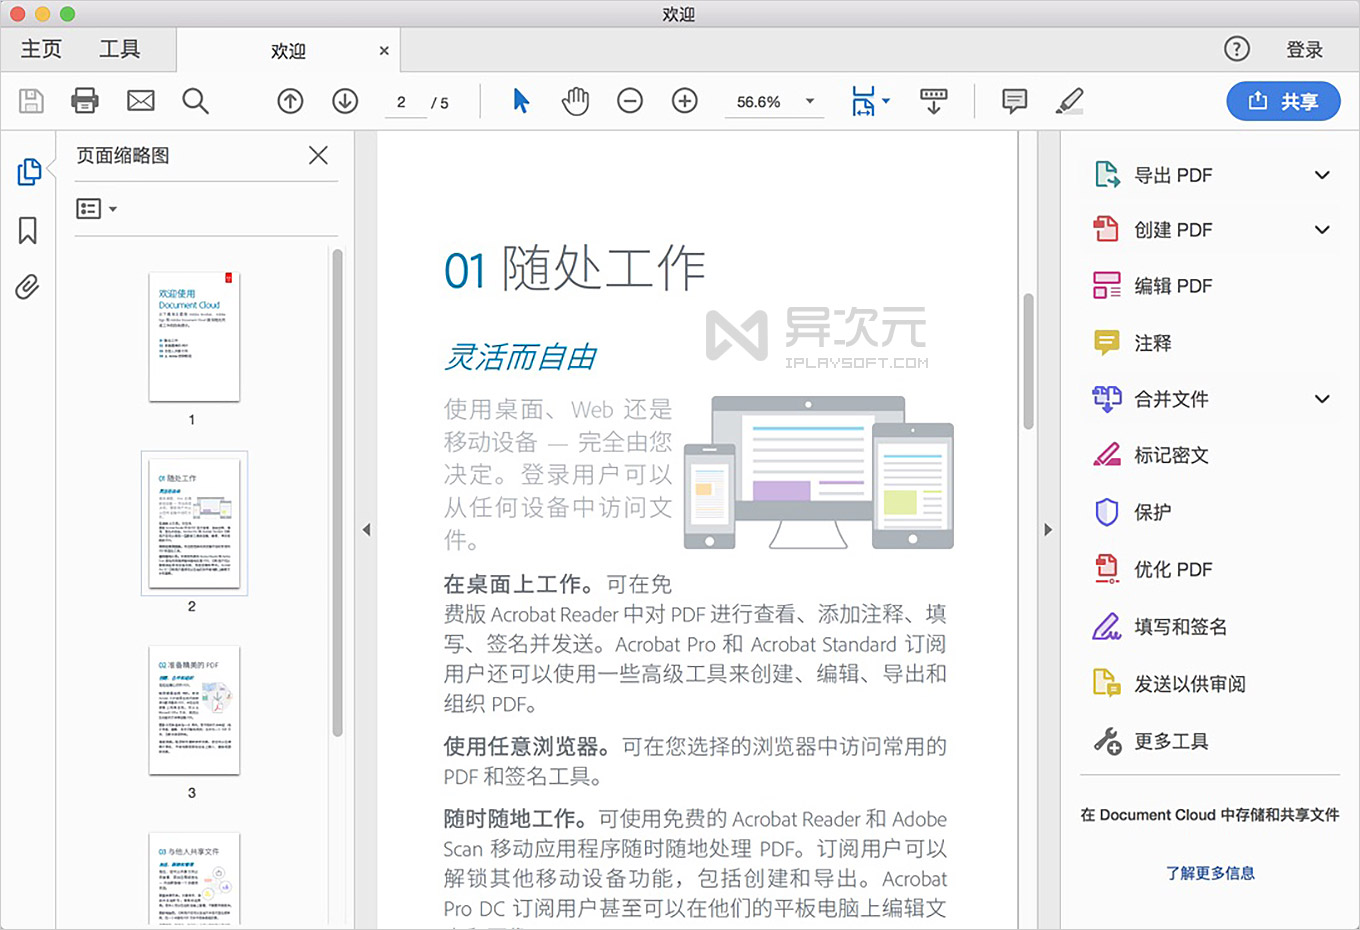This screenshot has height=930, width=1360.
Task: Open the attachments paperclip panel
Action: pos(28,288)
